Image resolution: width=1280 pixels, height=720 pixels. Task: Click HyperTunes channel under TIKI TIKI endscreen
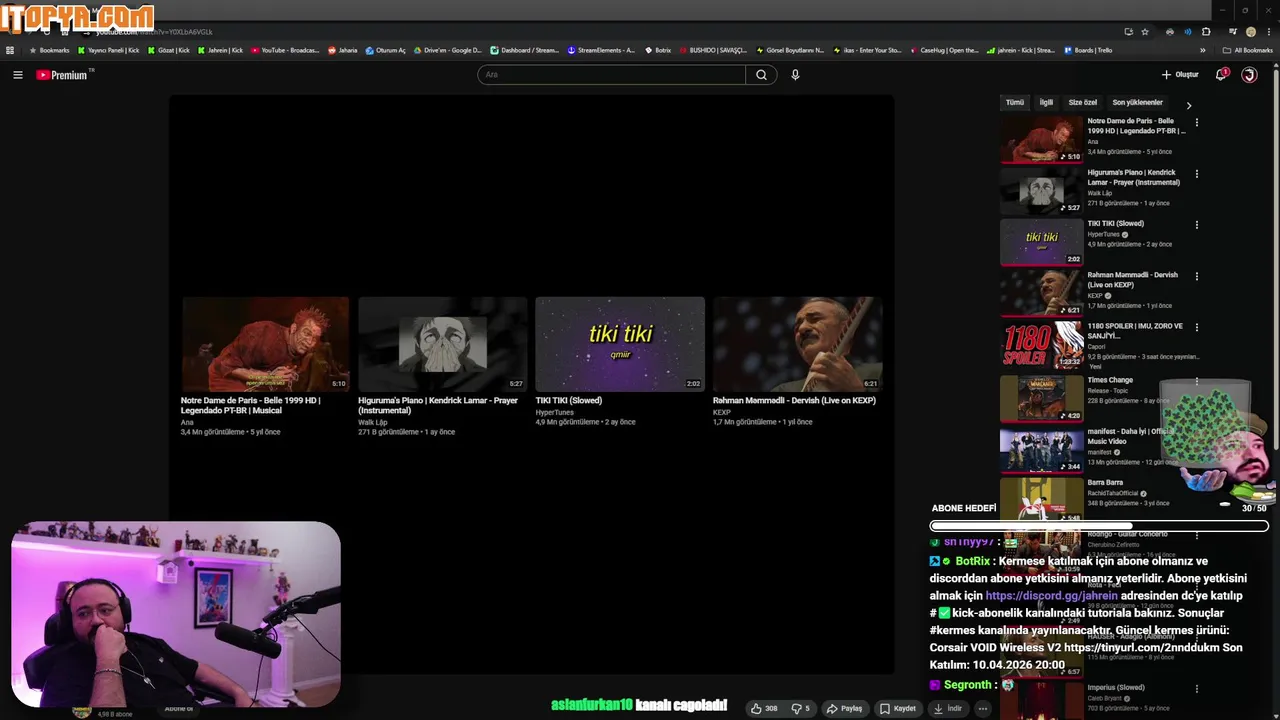554,412
